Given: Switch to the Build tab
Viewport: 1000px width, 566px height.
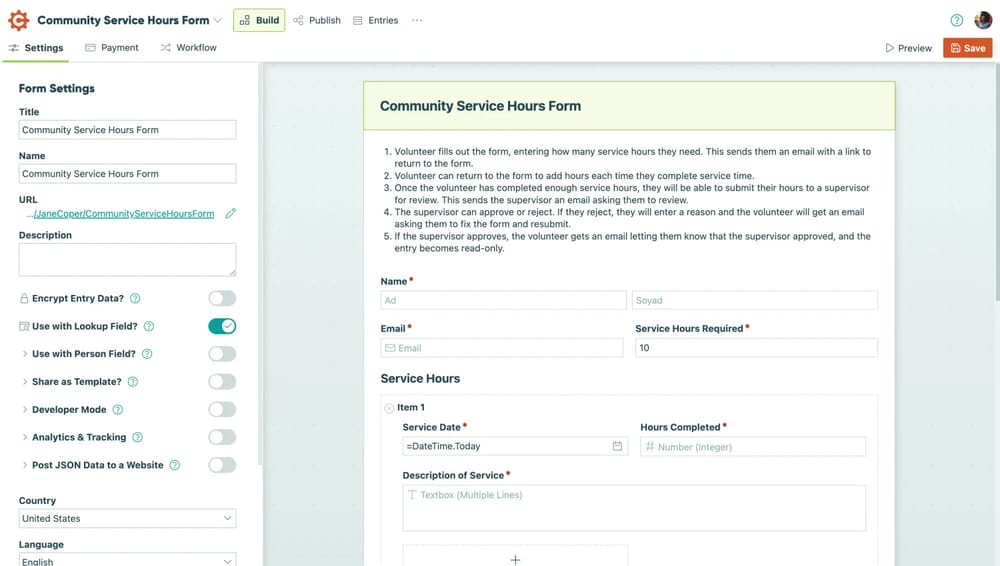Looking at the screenshot, I should (259, 20).
